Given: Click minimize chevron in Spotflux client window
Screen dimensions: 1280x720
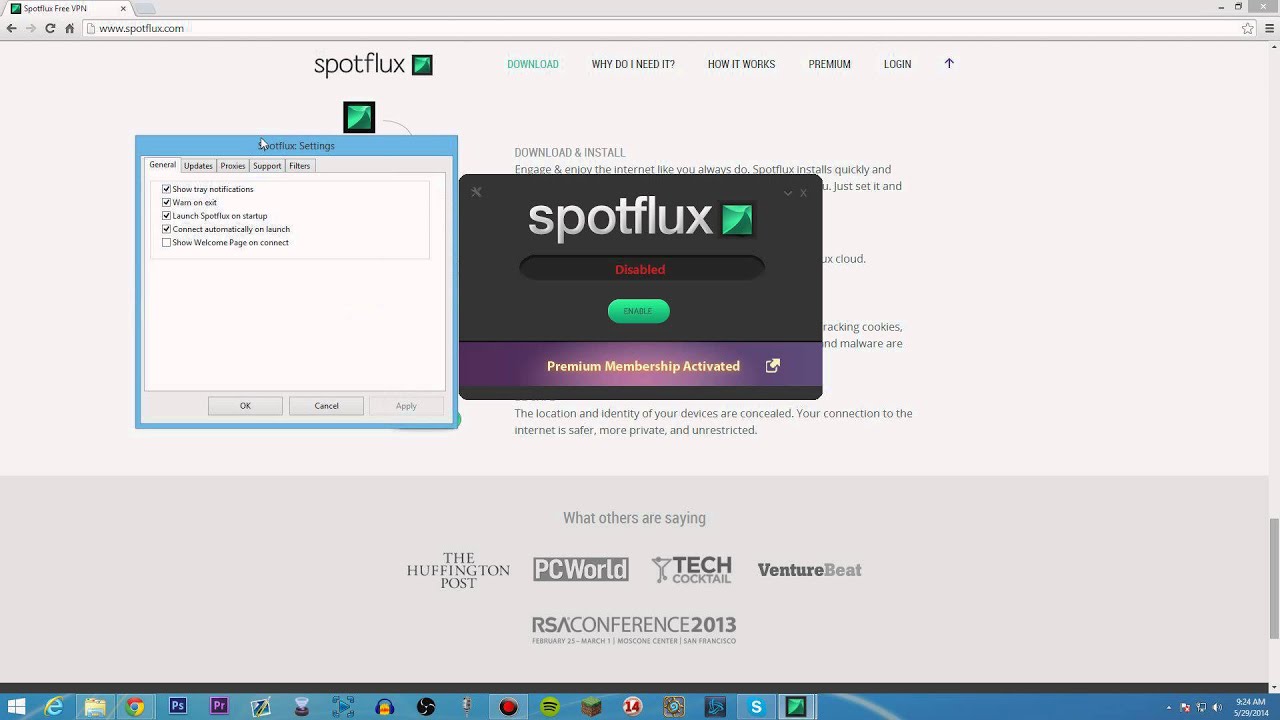Looking at the screenshot, I should tap(788, 193).
